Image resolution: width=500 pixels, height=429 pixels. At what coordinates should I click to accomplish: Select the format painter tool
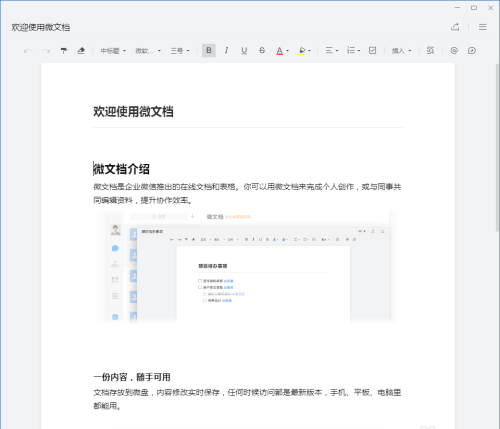pos(63,51)
